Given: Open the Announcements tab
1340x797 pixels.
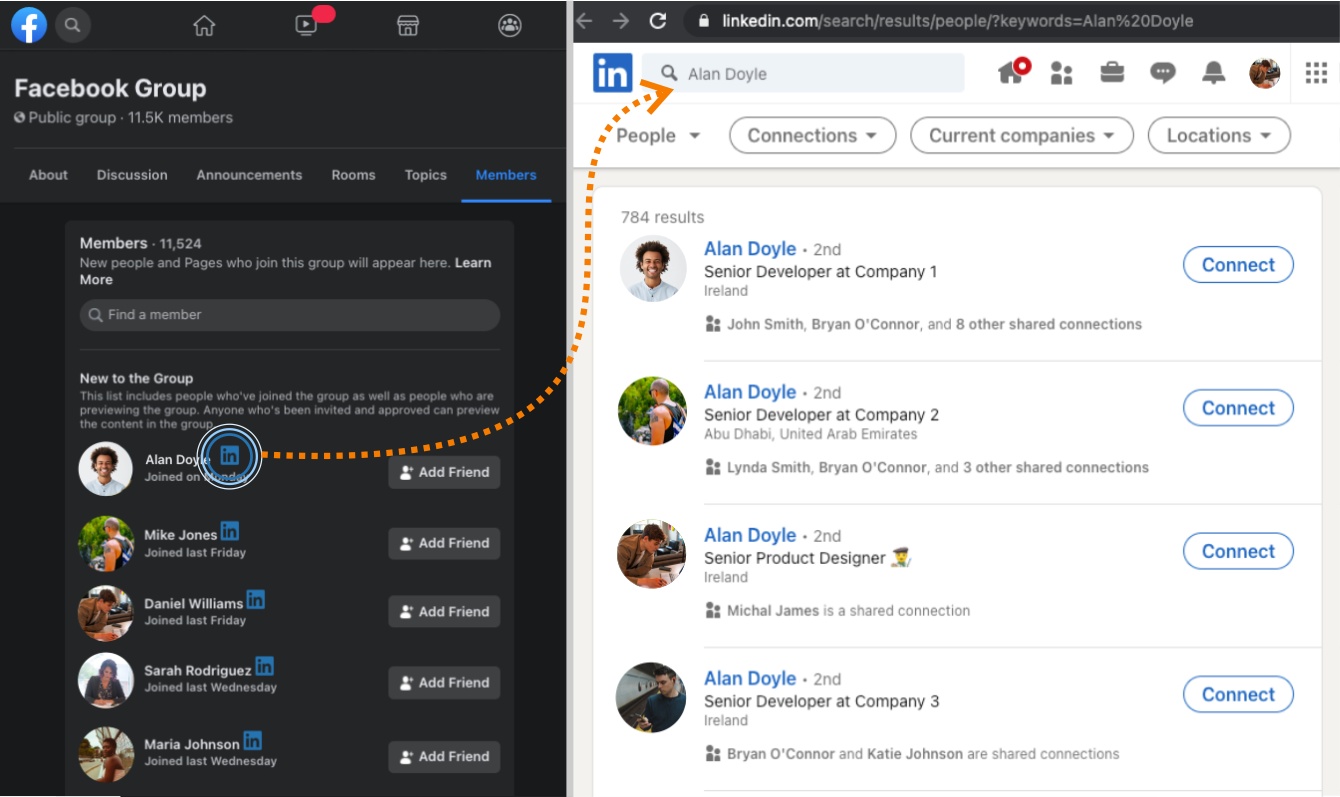Looking at the screenshot, I should tap(249, 175).
